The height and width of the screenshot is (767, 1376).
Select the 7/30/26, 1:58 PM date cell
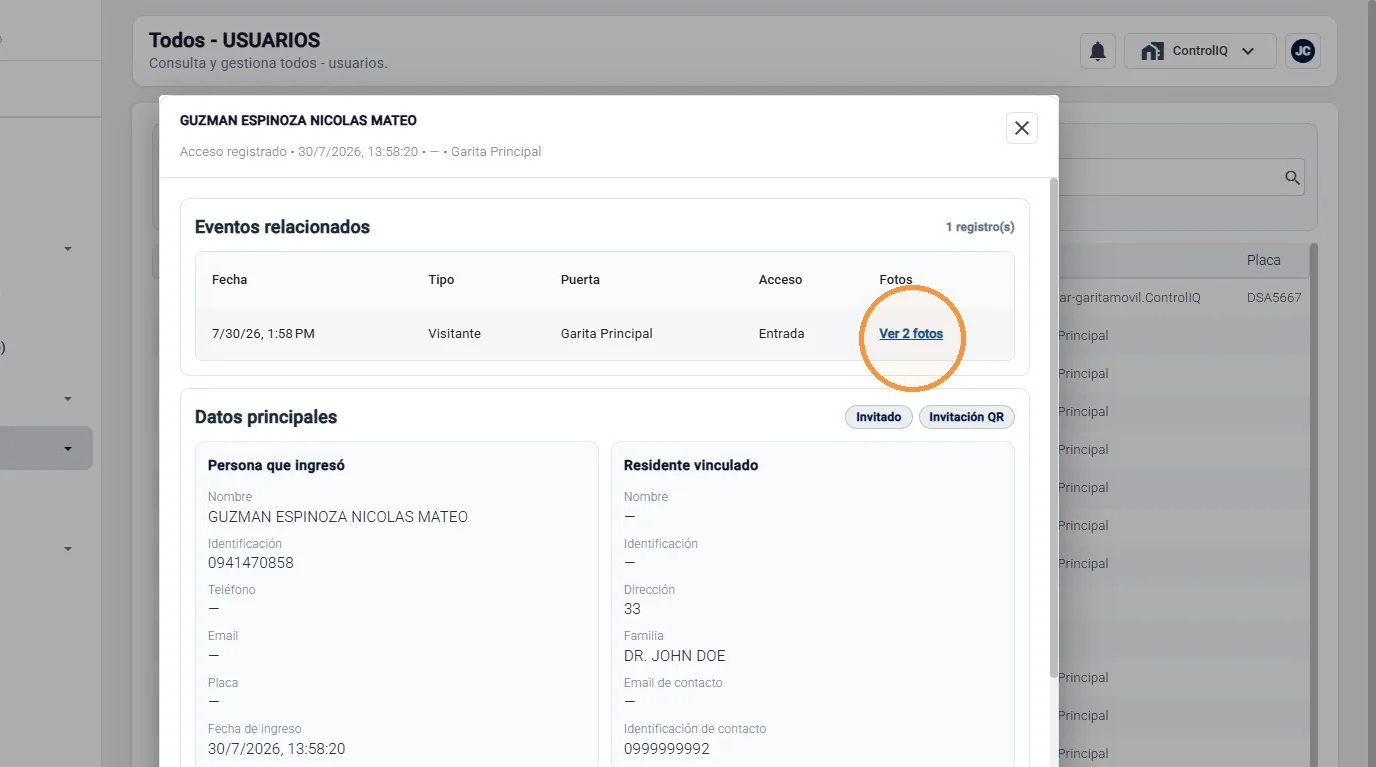[x=263, y=334]
